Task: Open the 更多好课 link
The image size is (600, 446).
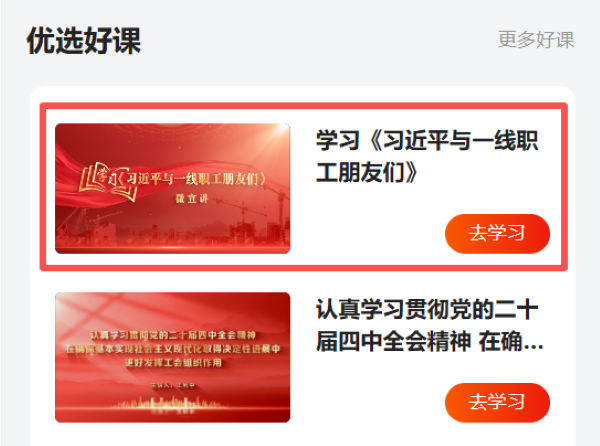Action: click(536, 40)
